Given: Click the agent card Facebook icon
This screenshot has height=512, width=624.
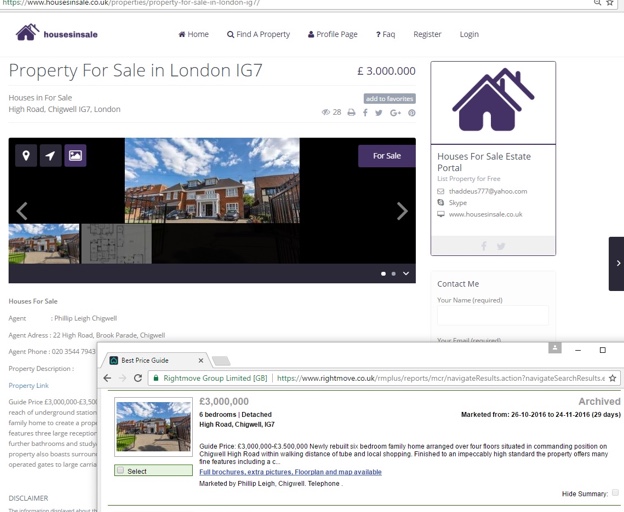Looking at the screenshot, I should (484, 246).
